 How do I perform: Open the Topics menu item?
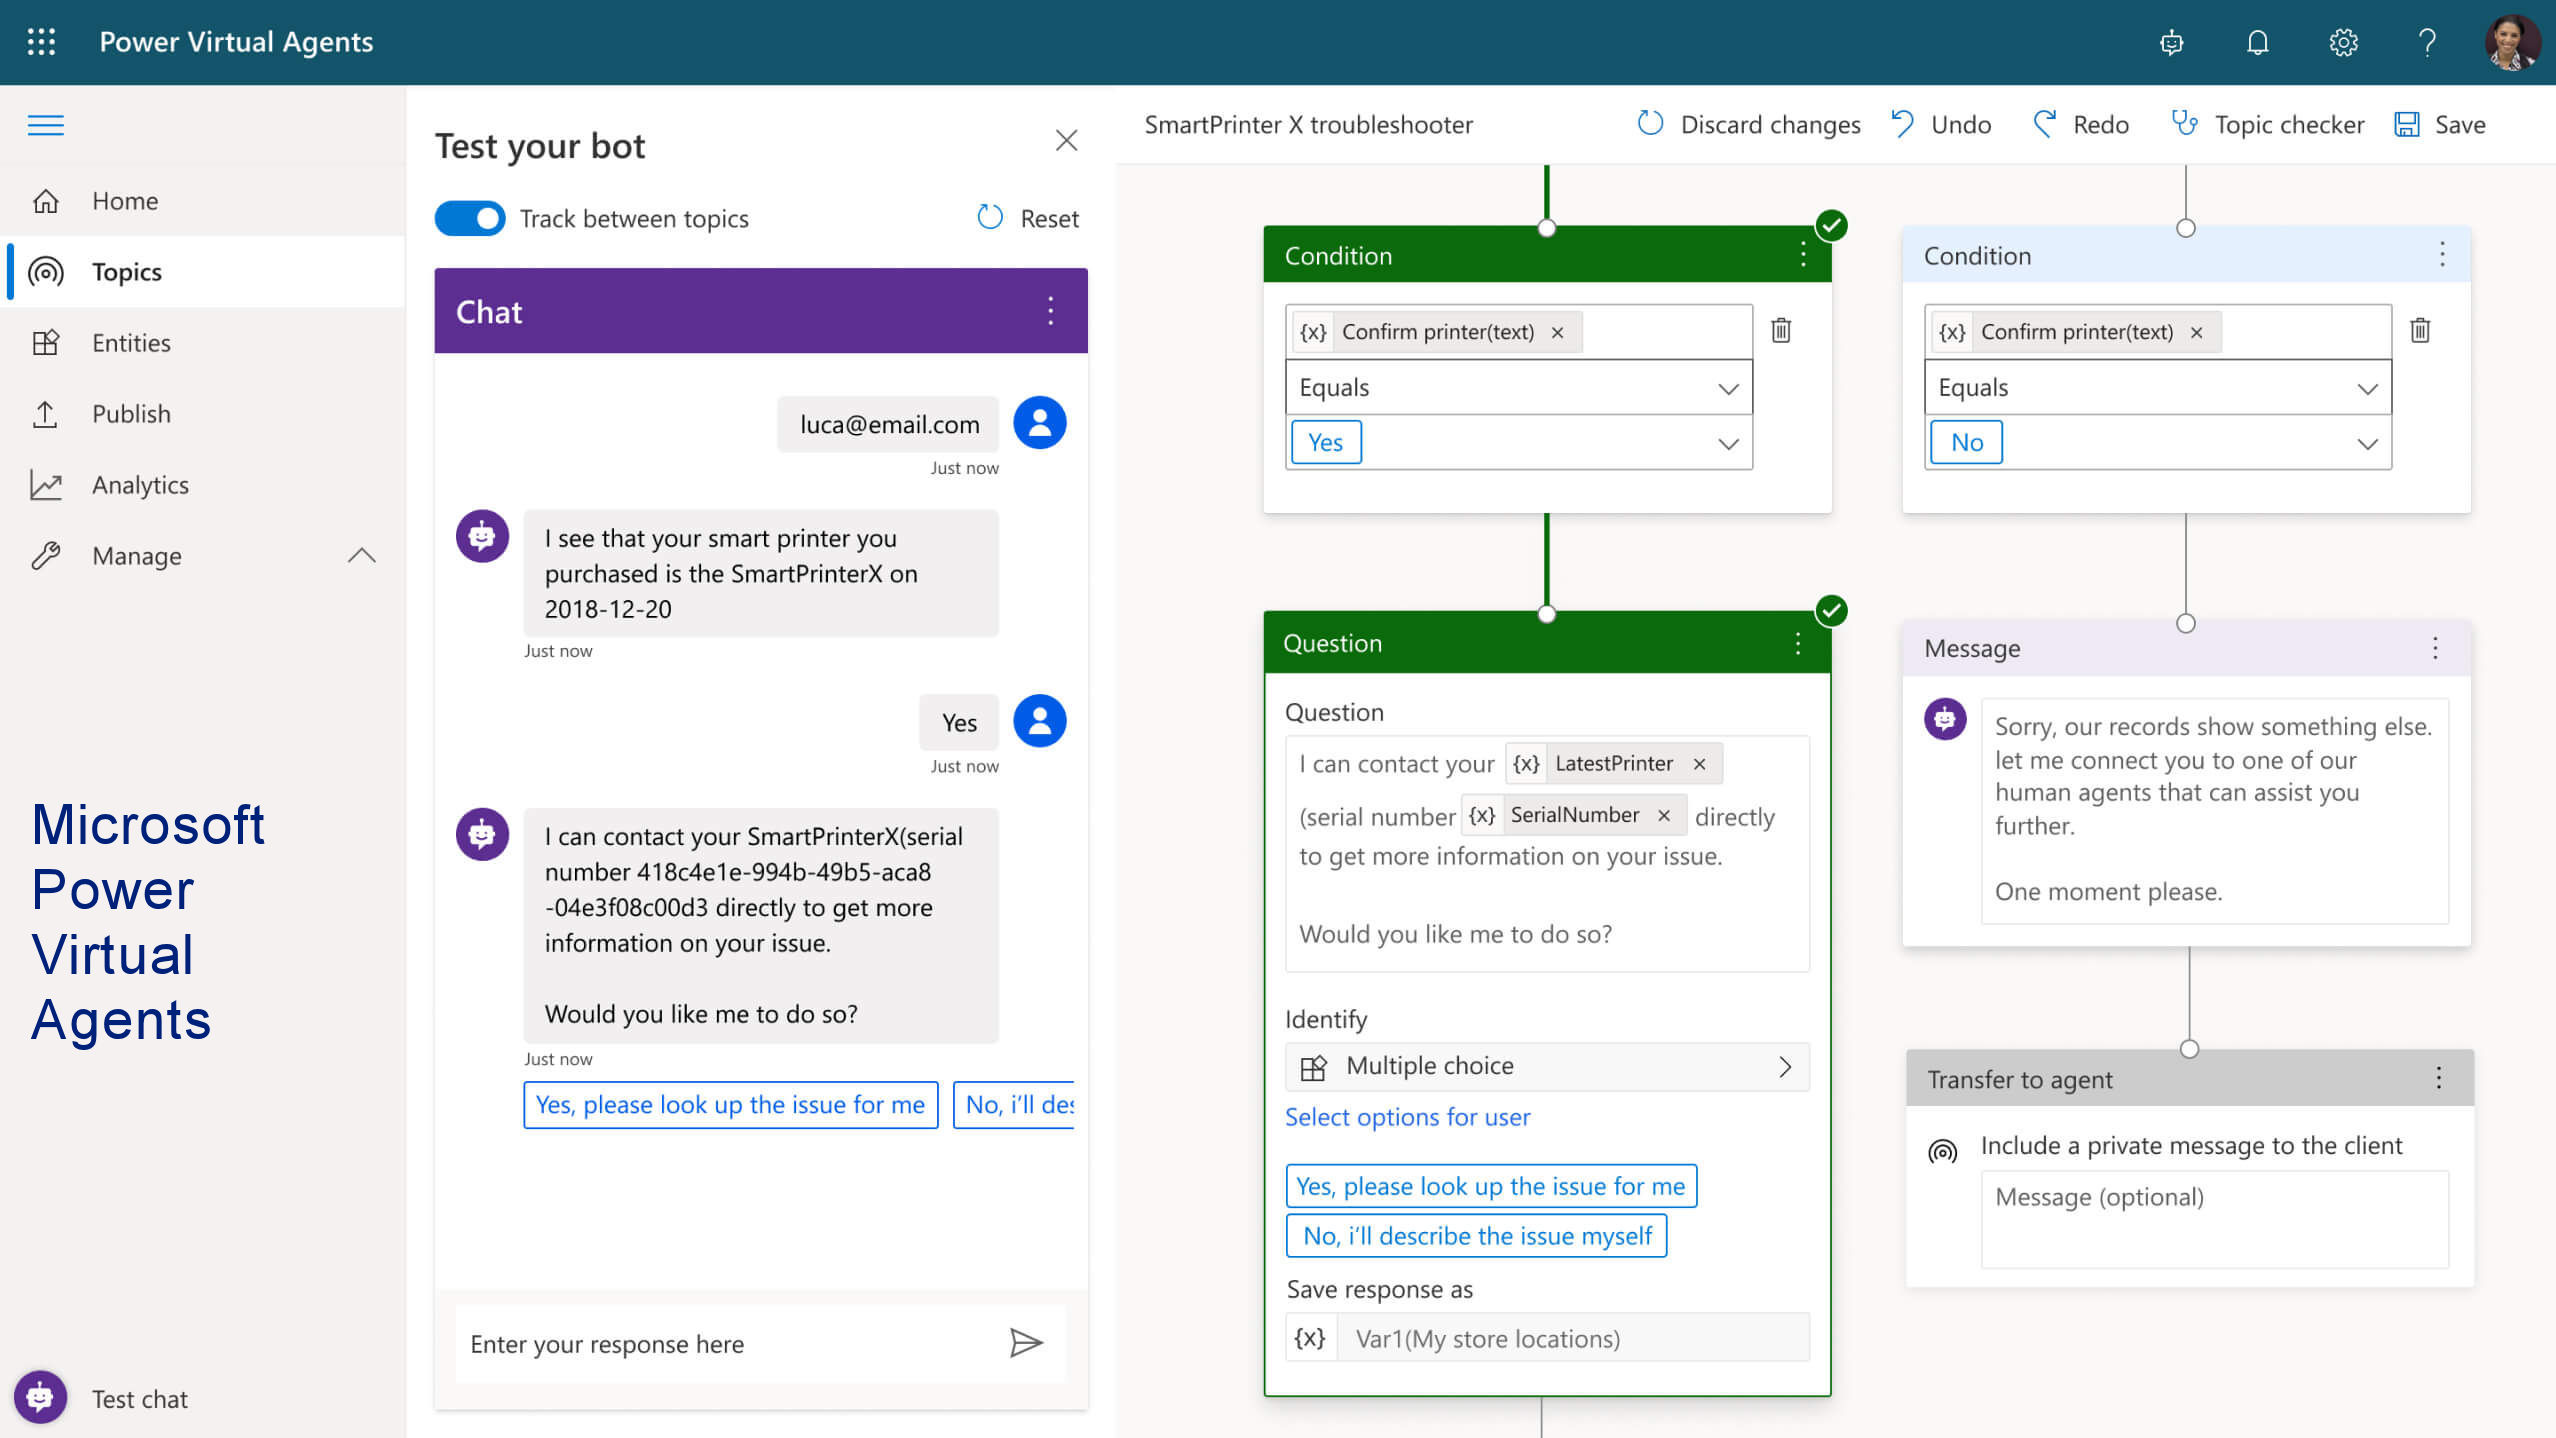tap(126, 270)
